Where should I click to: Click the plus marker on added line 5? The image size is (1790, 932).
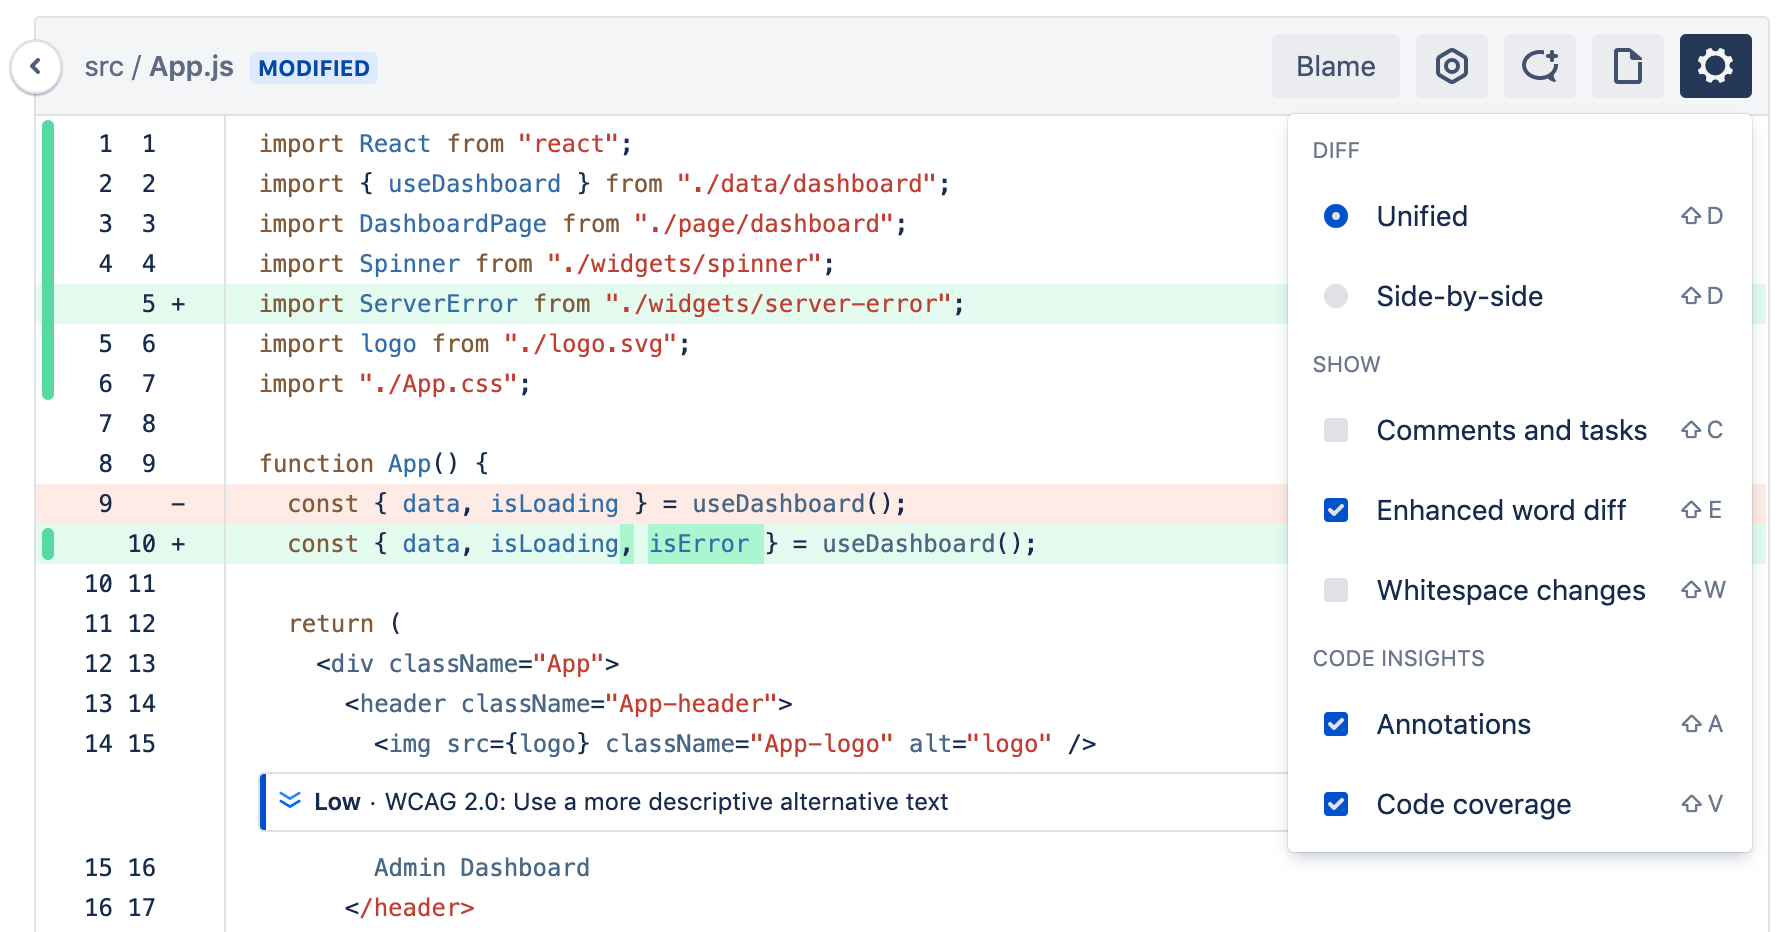(x=178, y=304)
